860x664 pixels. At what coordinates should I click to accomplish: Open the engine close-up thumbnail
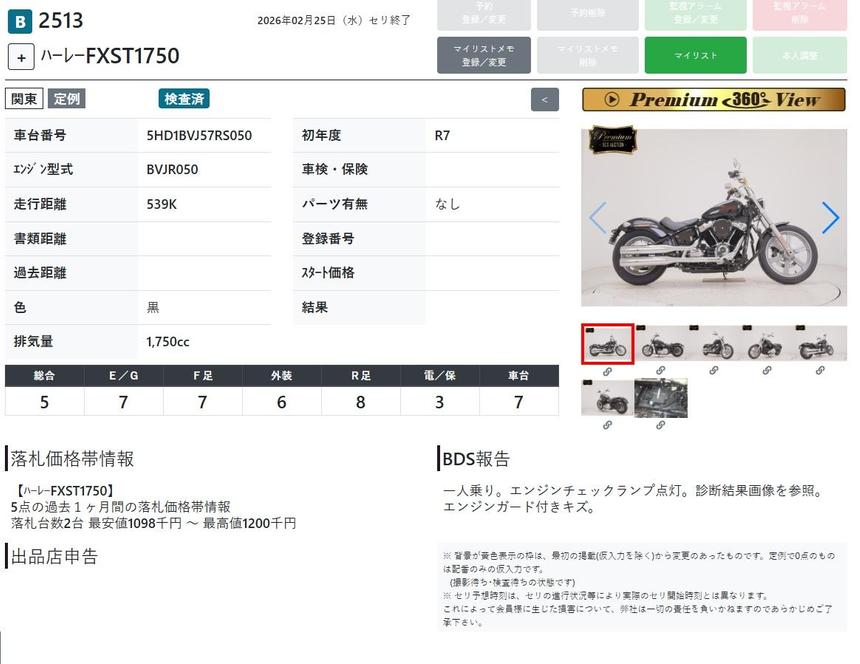pos(660,398)
